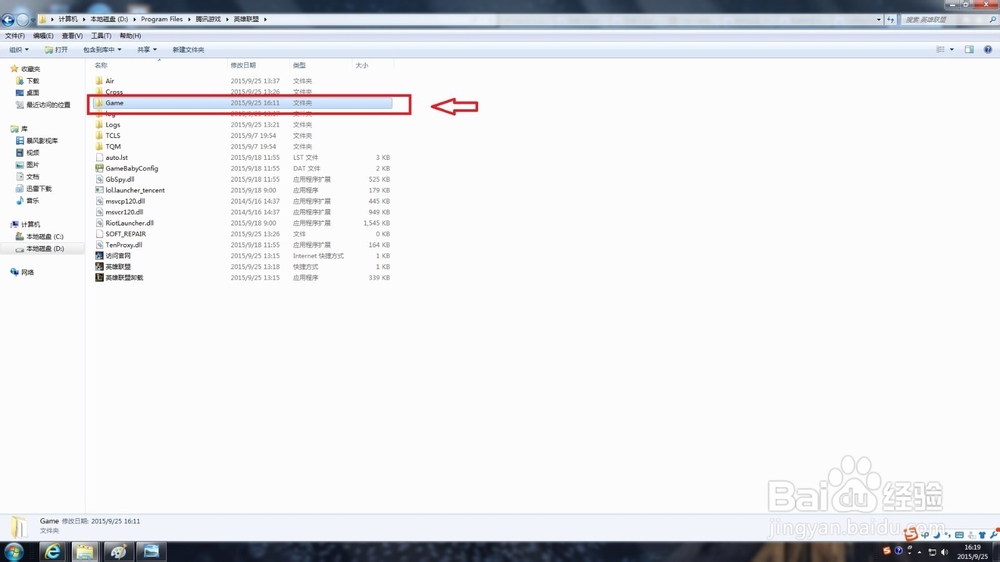Click the 计算机 breadcrumb in the address bar

68,19
